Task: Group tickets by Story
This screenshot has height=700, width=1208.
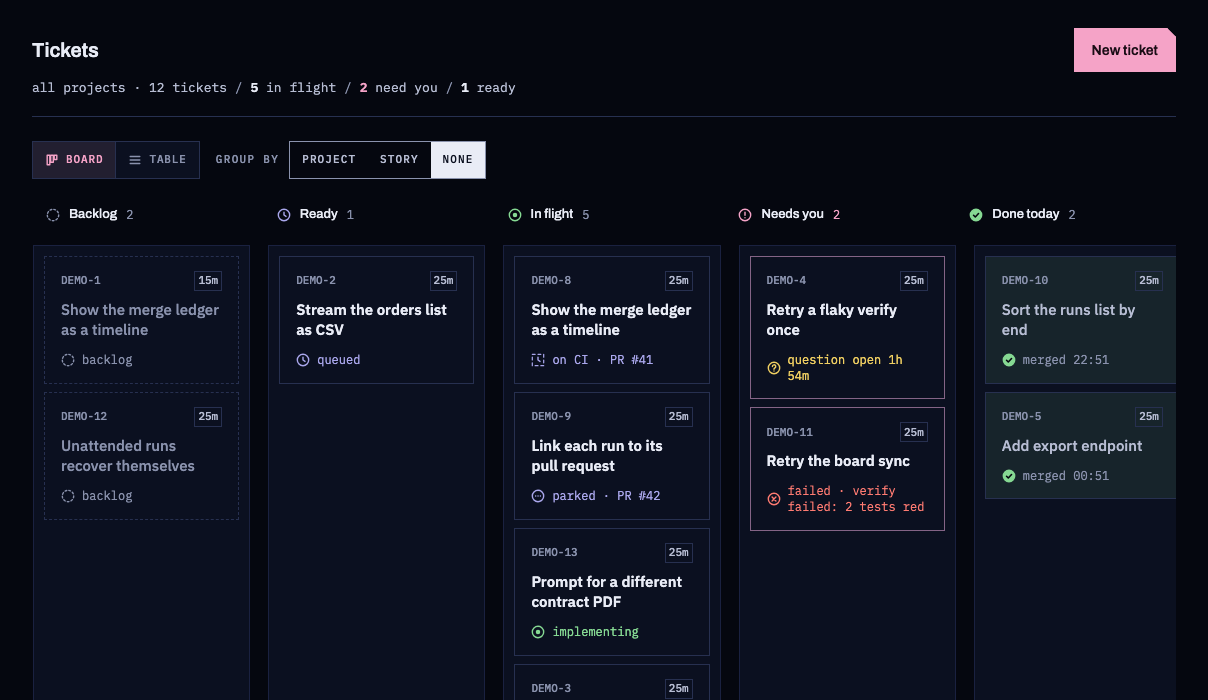Action: click(399, 160)
